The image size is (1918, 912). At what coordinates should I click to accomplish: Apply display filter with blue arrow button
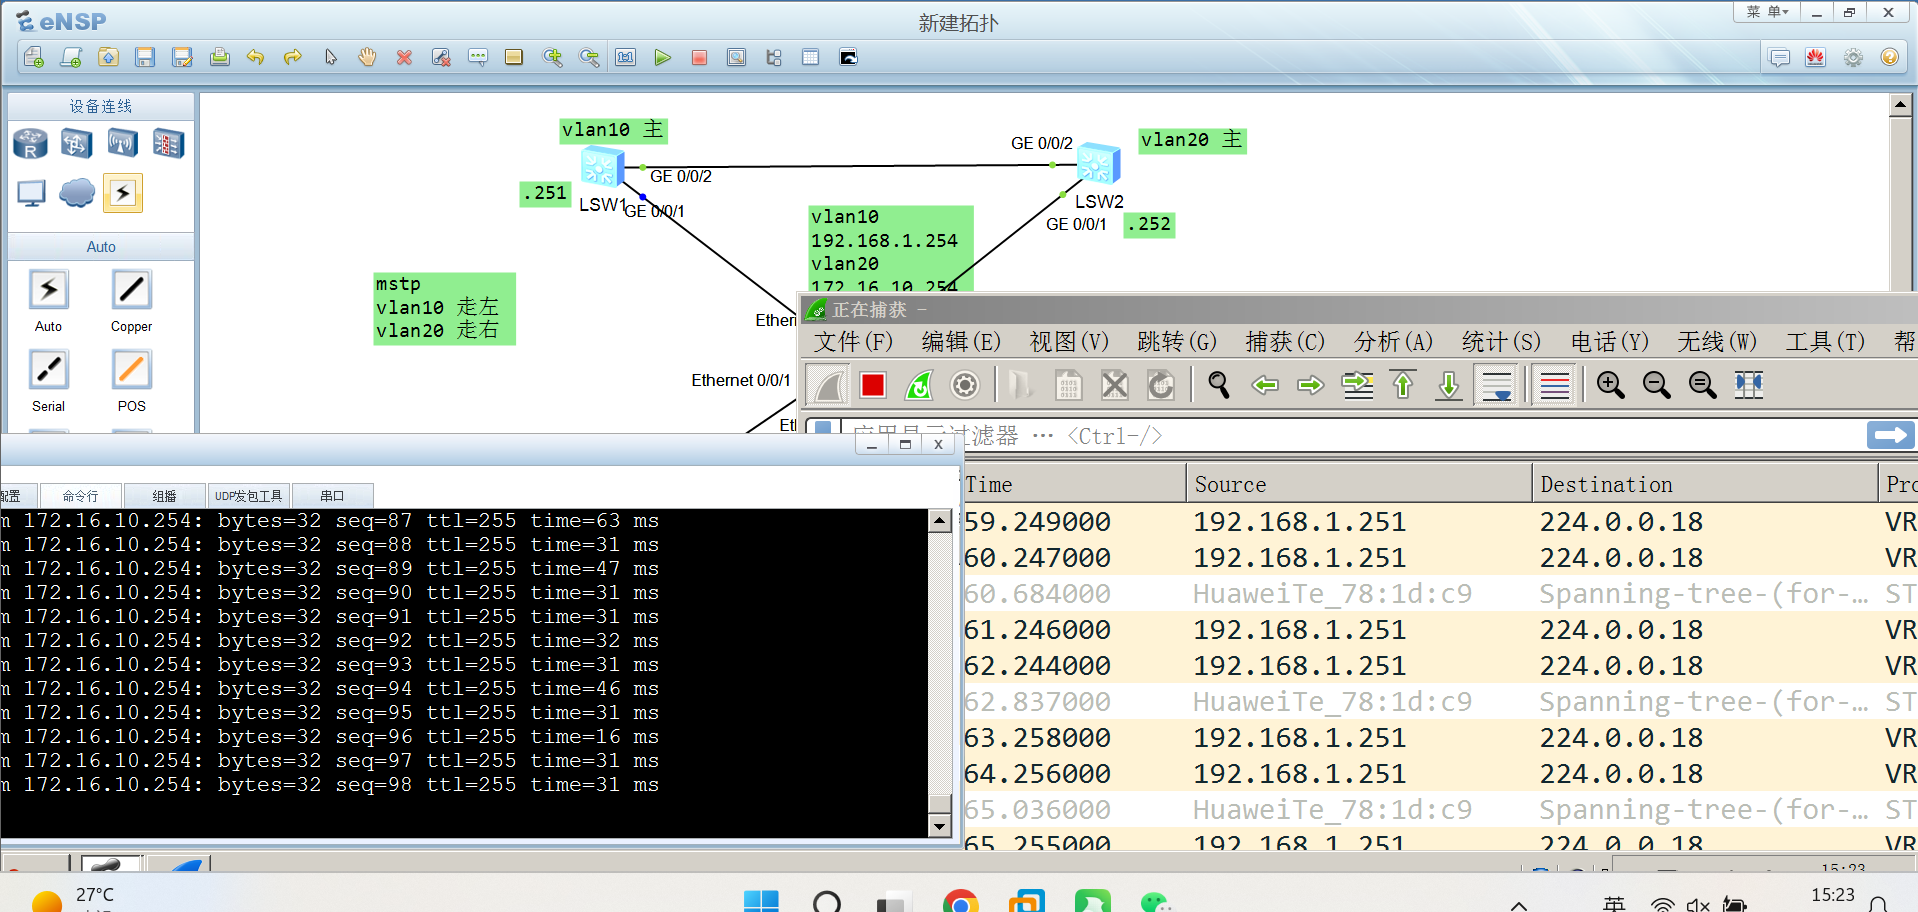(x=1890, y=435)
